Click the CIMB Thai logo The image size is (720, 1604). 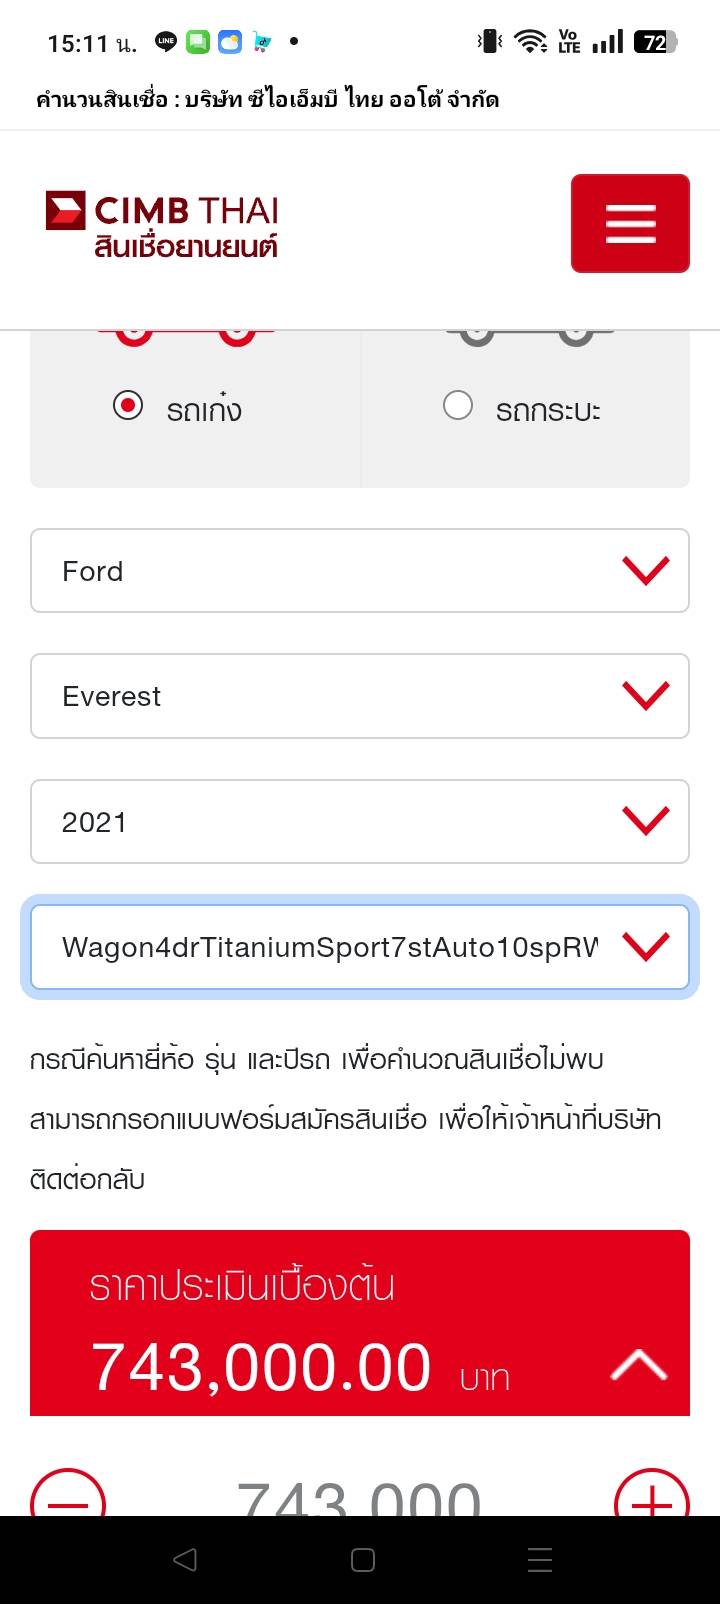tap(163, 224)
